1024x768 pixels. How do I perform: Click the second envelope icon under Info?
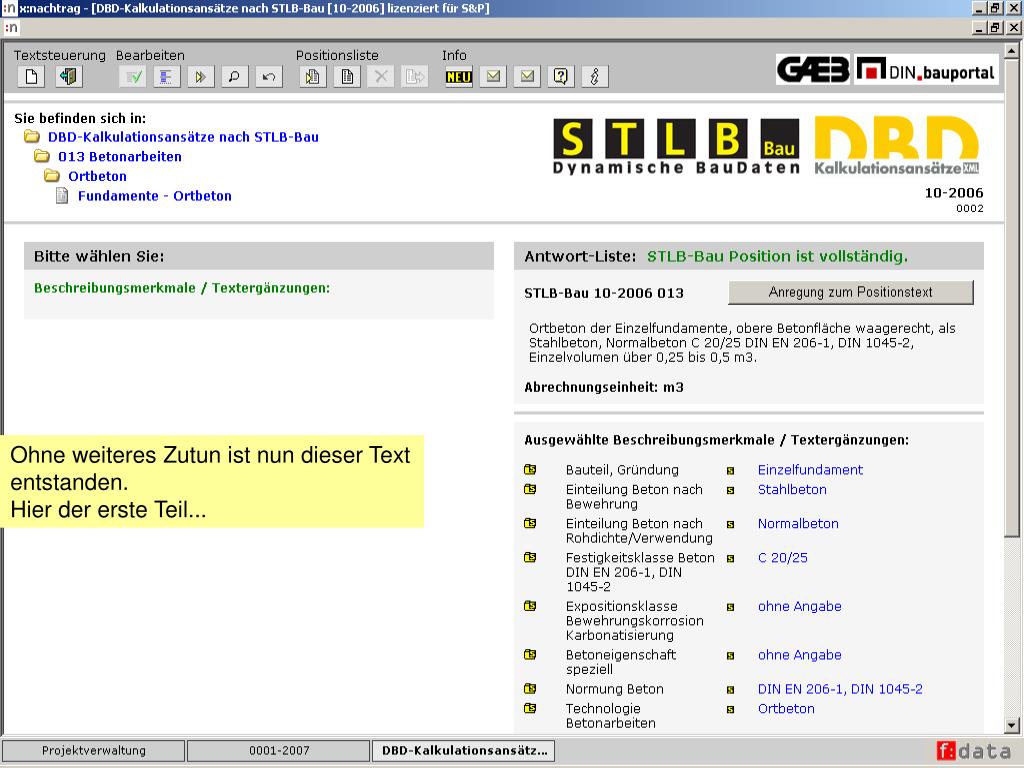527,77
